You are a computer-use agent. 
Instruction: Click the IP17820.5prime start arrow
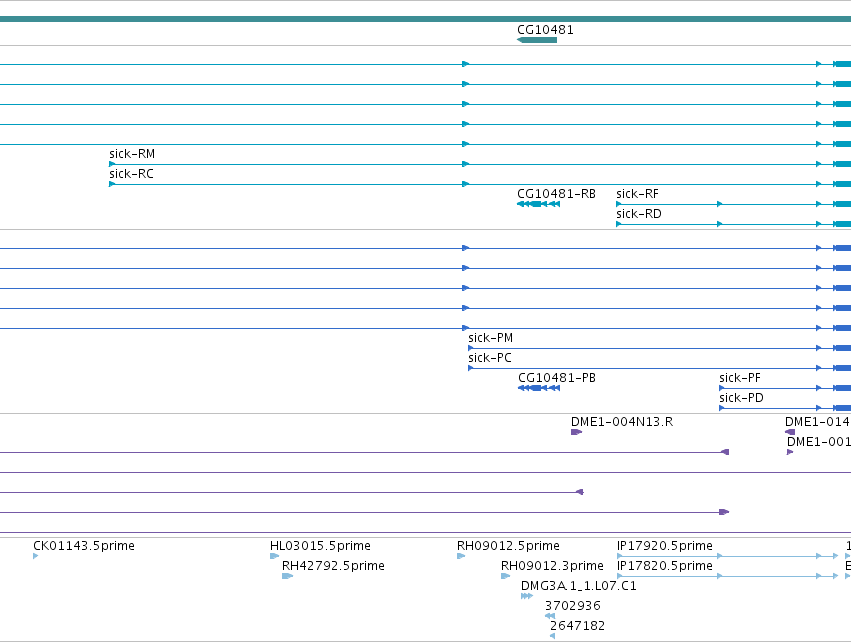(620, 576)
